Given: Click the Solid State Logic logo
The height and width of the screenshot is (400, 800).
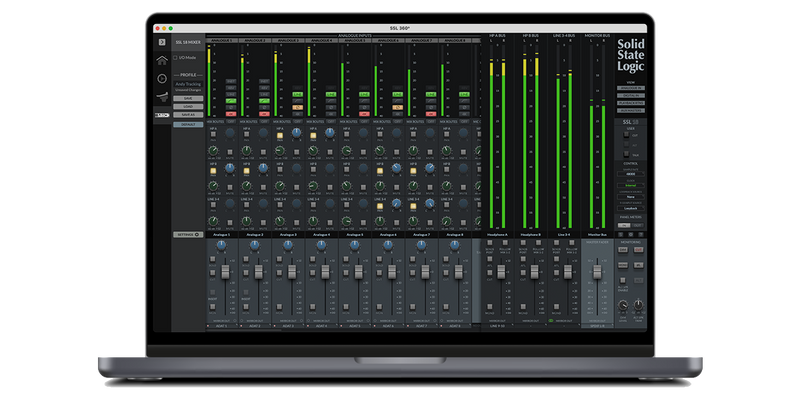Looking at the screenshot, I should click(631, 55).
